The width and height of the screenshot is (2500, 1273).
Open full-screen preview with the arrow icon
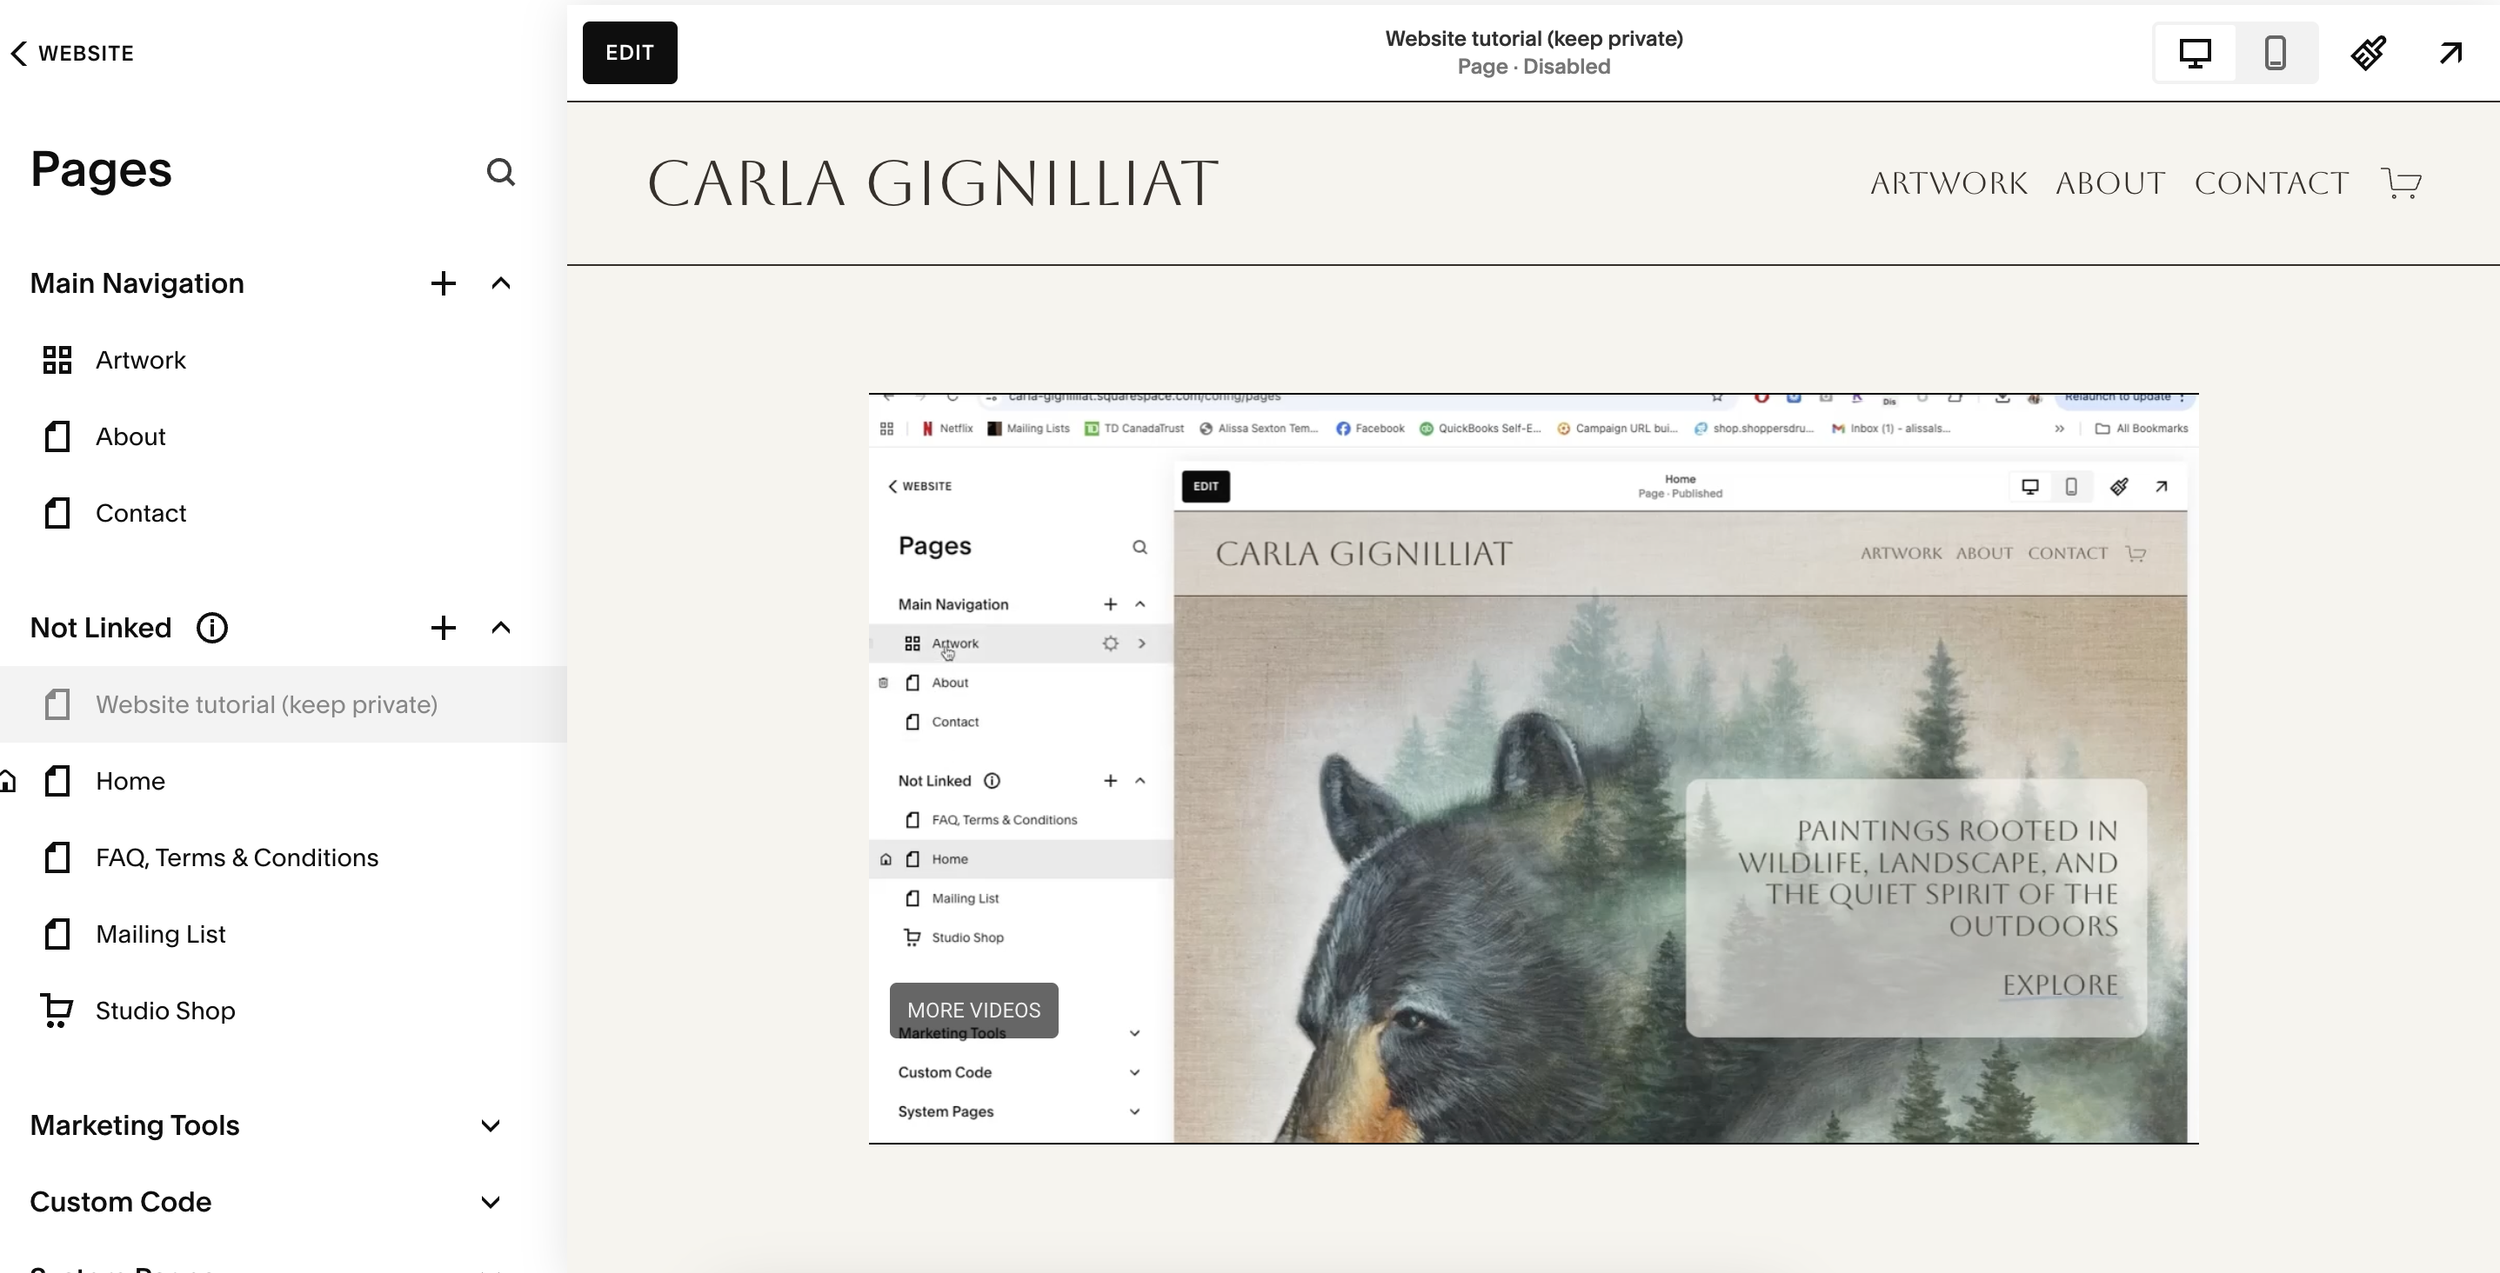click(2451, 52)
